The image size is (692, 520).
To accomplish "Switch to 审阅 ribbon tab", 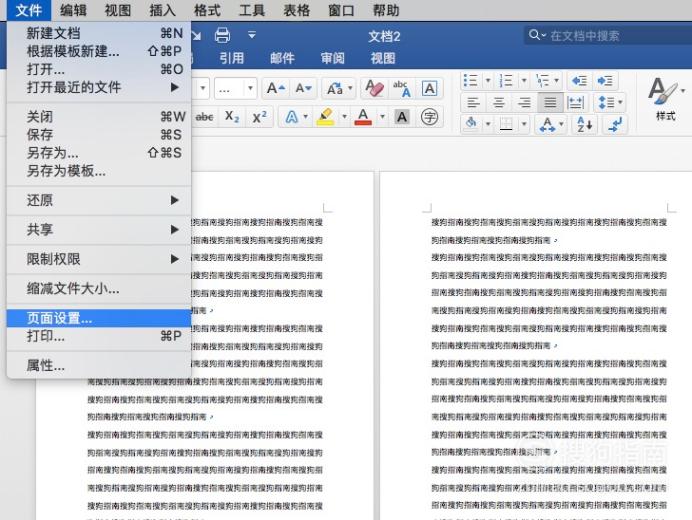I will [x=332, y=58].
